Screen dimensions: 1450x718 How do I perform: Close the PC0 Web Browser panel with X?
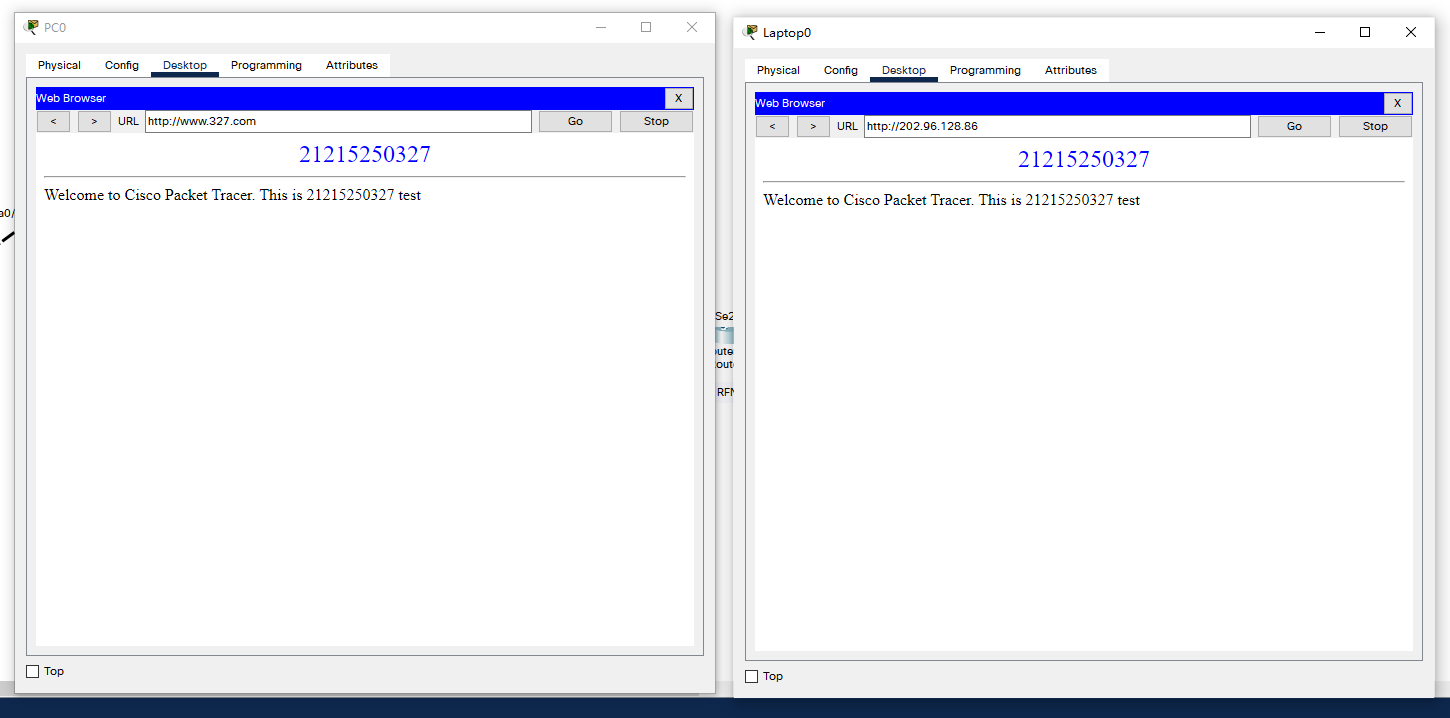click(x=678, y=98)
